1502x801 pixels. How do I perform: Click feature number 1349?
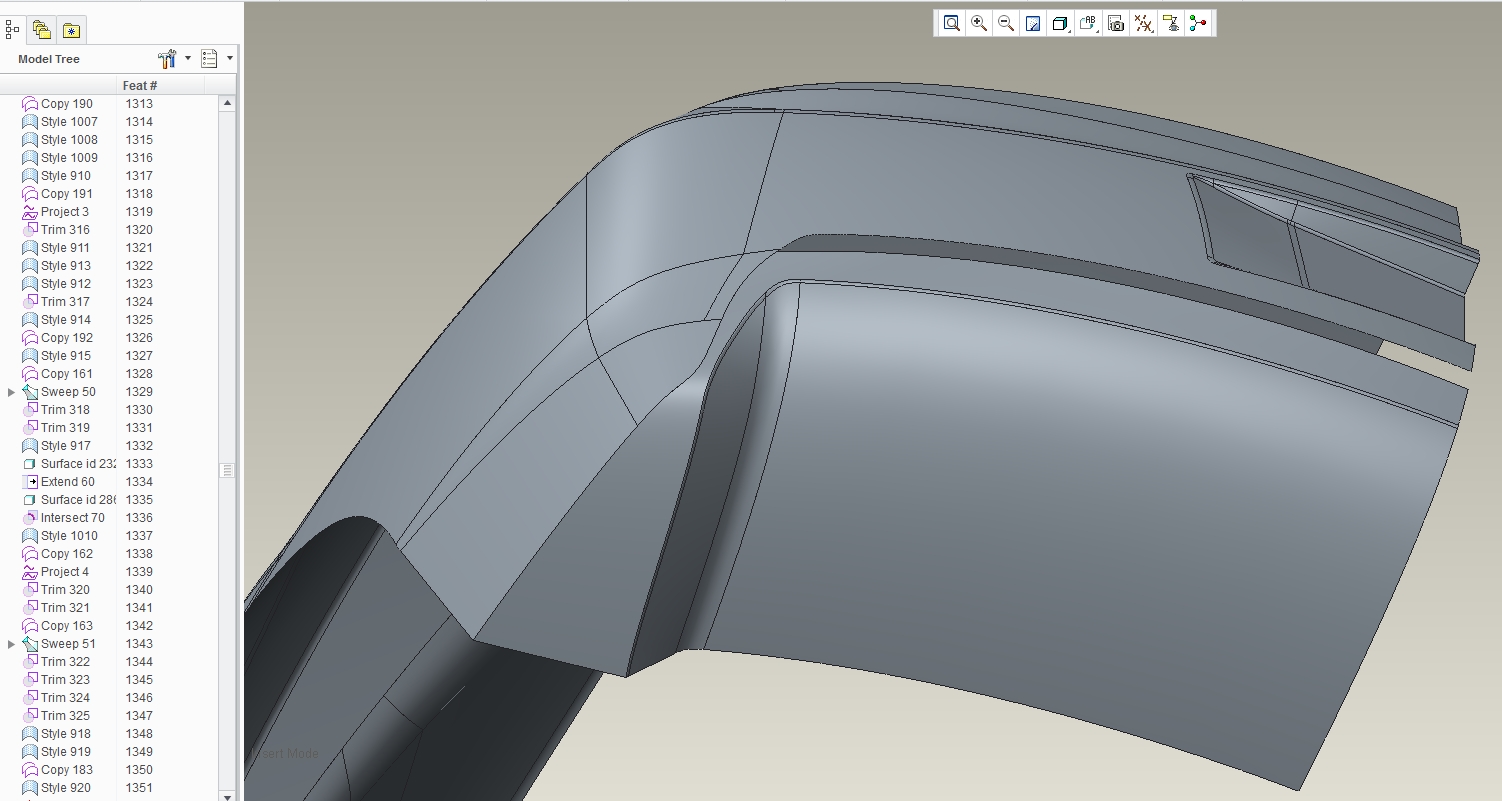click(139, 752)
